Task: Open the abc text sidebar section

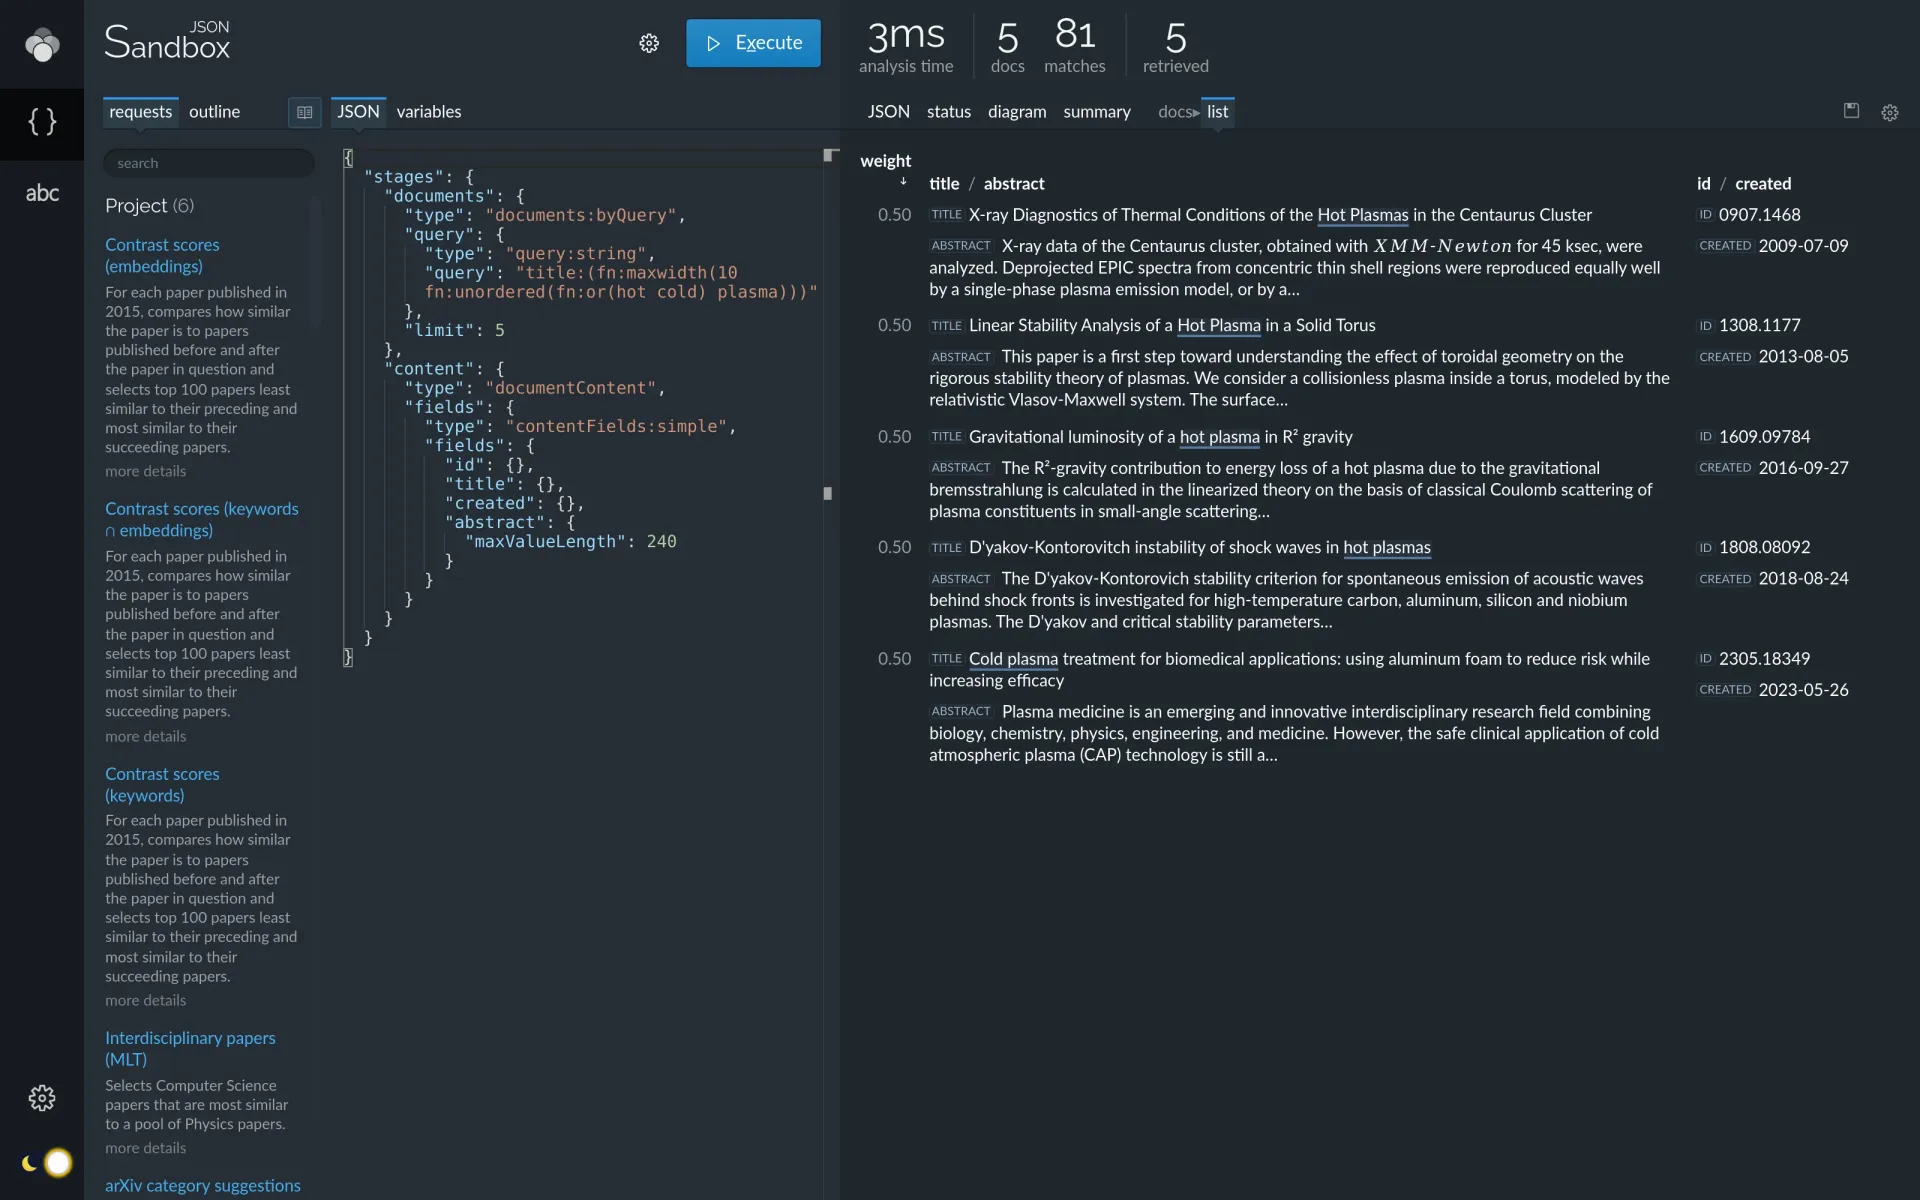Action: [42, 193]
